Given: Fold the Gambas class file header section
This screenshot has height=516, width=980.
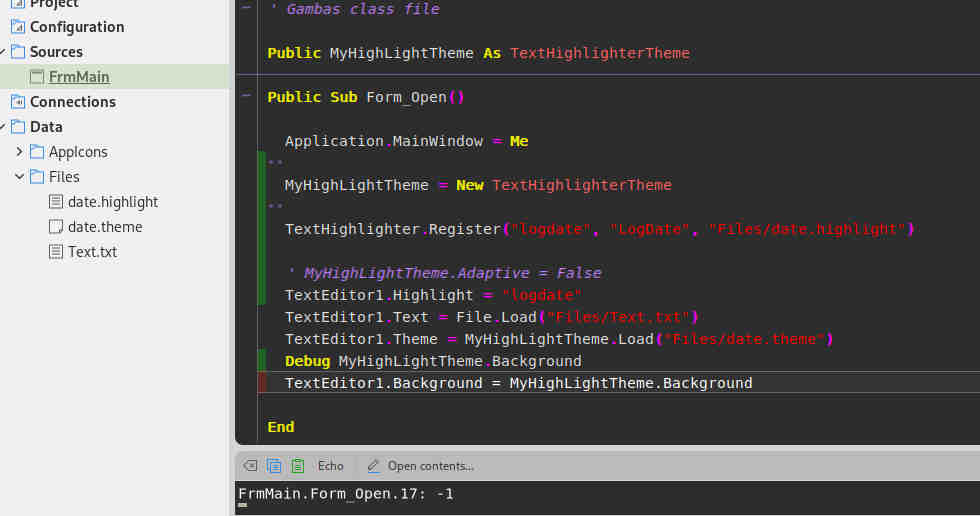Looking at the screenshot, I should (x=247, y=9).
